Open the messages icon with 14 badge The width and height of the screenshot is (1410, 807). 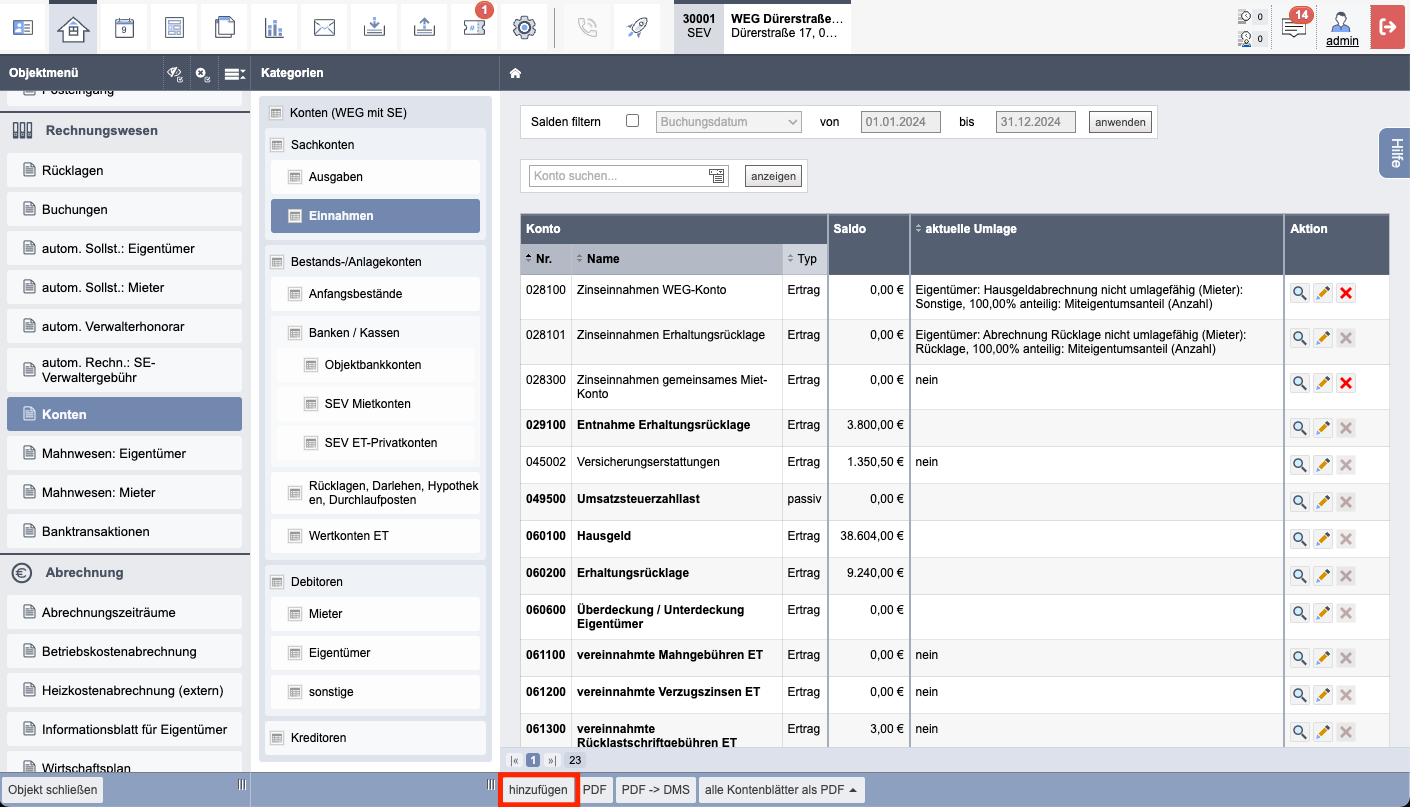(x=1294, y=26)
